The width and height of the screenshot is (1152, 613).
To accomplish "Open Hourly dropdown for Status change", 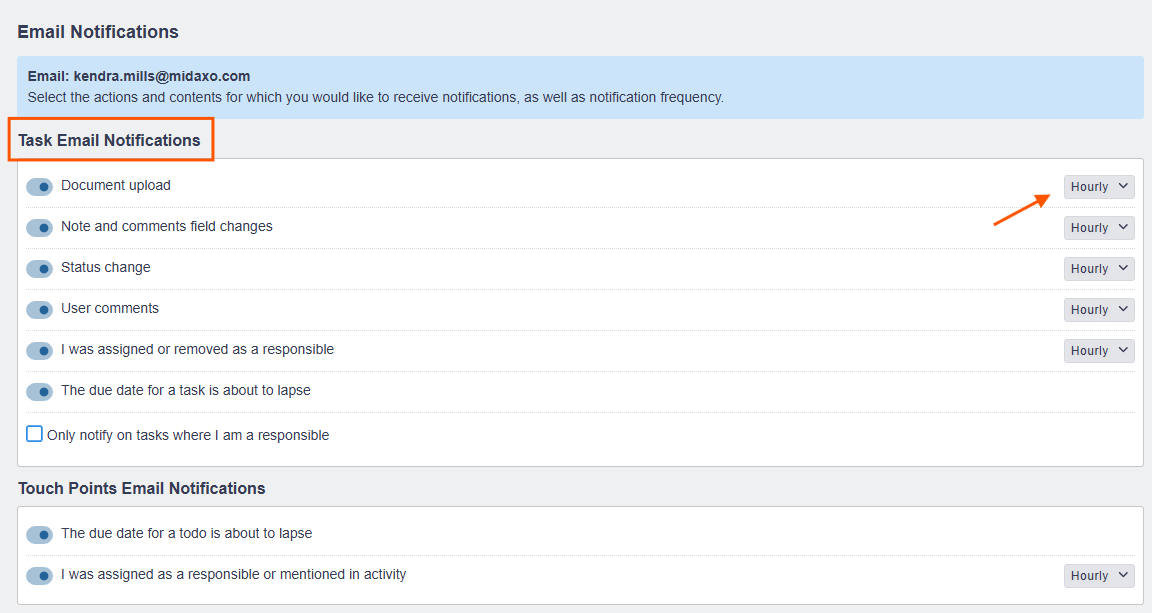I will [x=1098, y=269].
